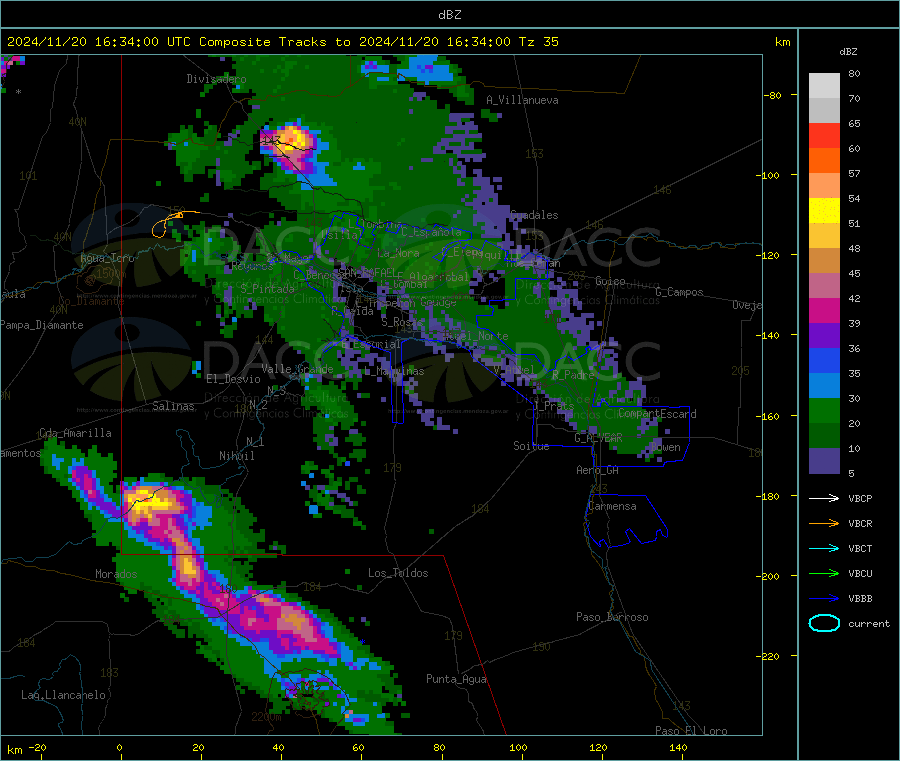Click the 'current' legend label text
Screen dimensions: 900x761
(869, 623)
